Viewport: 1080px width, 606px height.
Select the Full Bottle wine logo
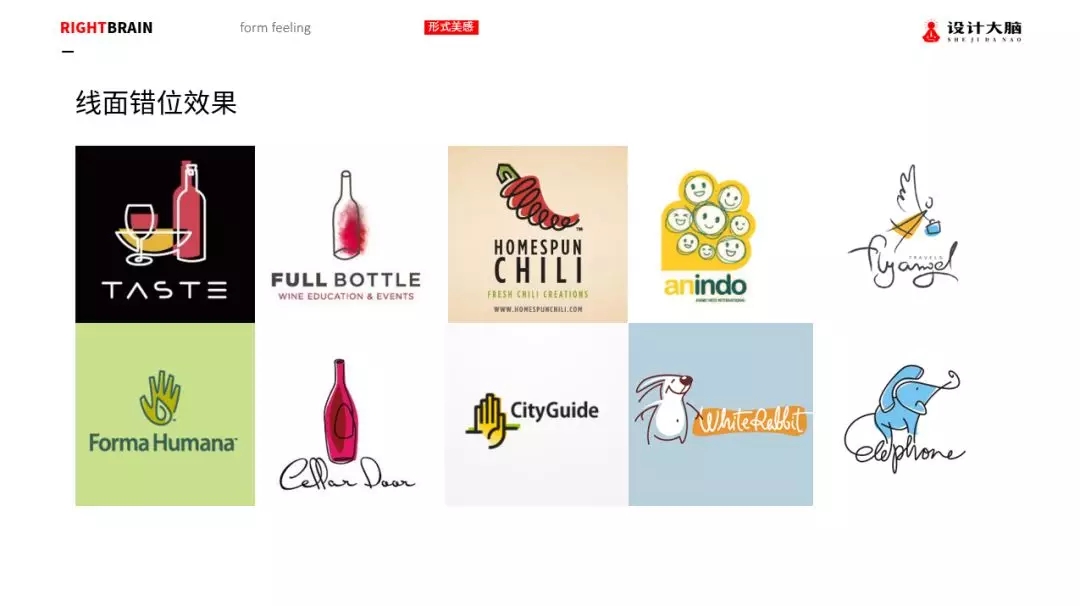tap(346, 234)
